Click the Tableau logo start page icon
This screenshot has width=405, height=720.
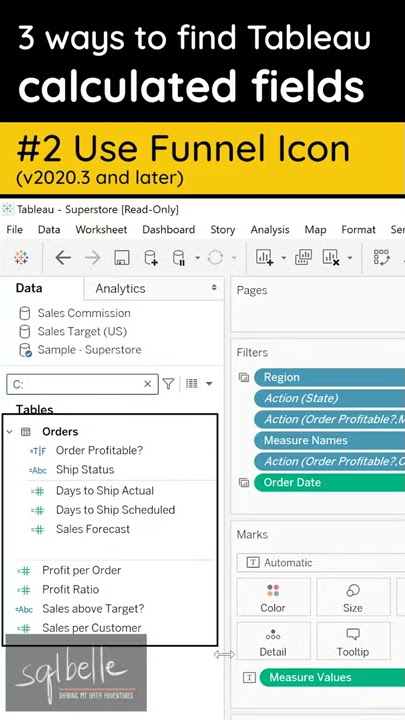tap(21, 258)
